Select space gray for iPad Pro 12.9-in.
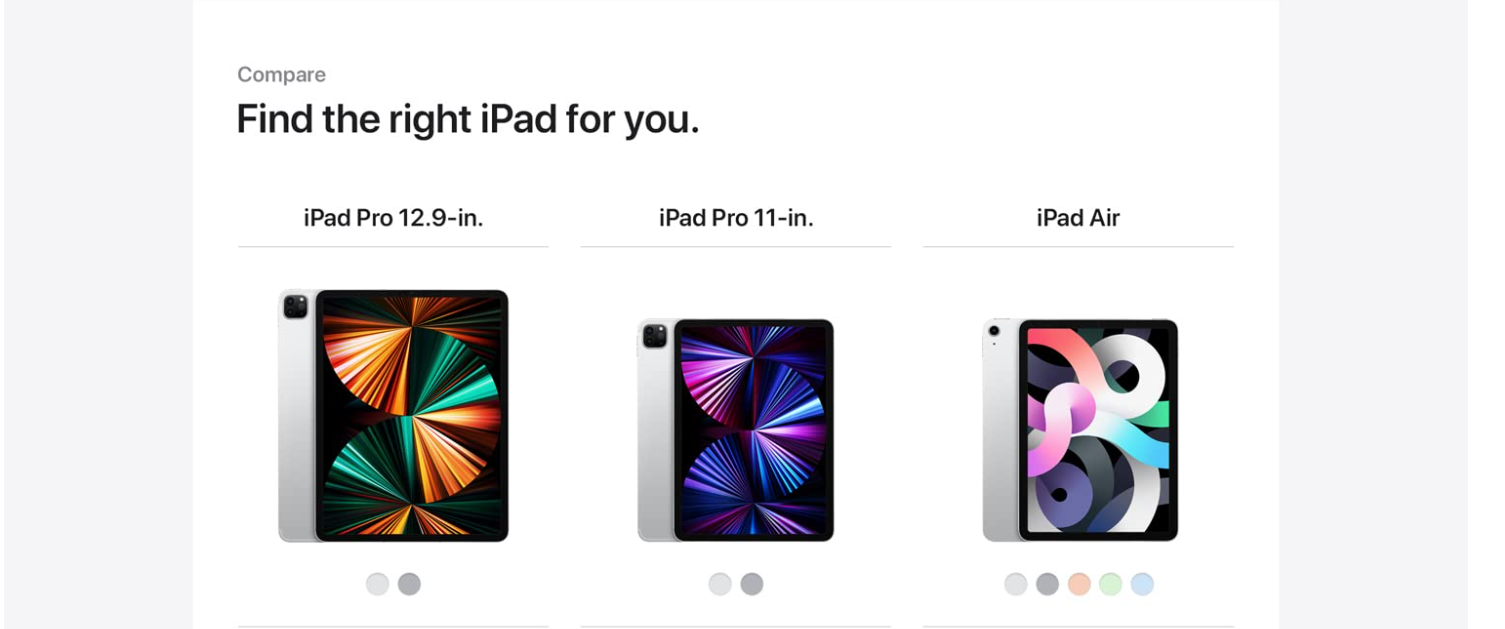1505x629 pixels. pyautogui.click(x=409, y=584)
